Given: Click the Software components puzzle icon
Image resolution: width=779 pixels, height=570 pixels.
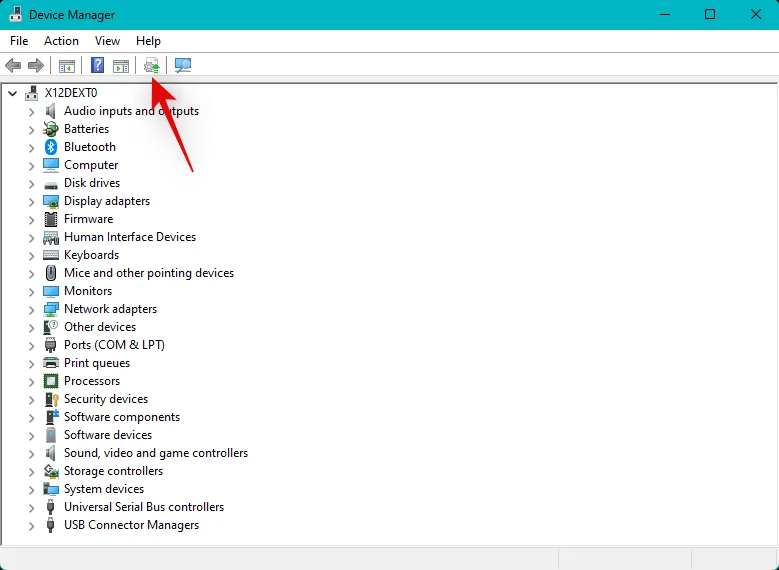Looking at the screenshot, I should pyautogui.click(x=52, y=417).
